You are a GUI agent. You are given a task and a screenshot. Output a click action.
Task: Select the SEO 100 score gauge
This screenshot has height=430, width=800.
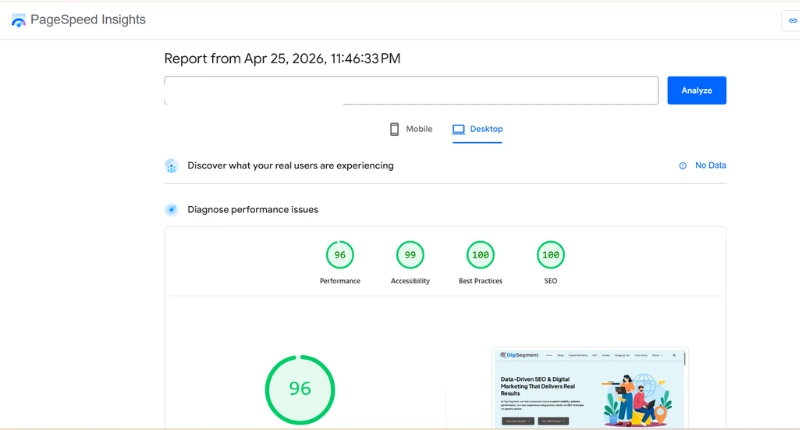[550, 255]
